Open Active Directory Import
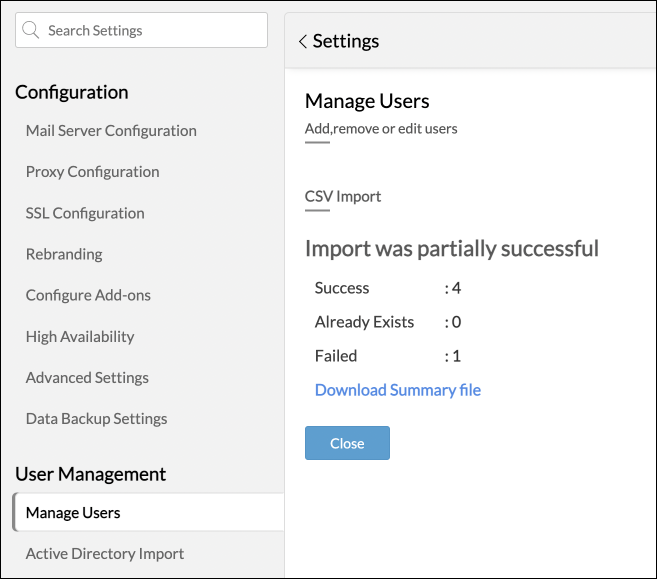 click(x=105, y=553)
